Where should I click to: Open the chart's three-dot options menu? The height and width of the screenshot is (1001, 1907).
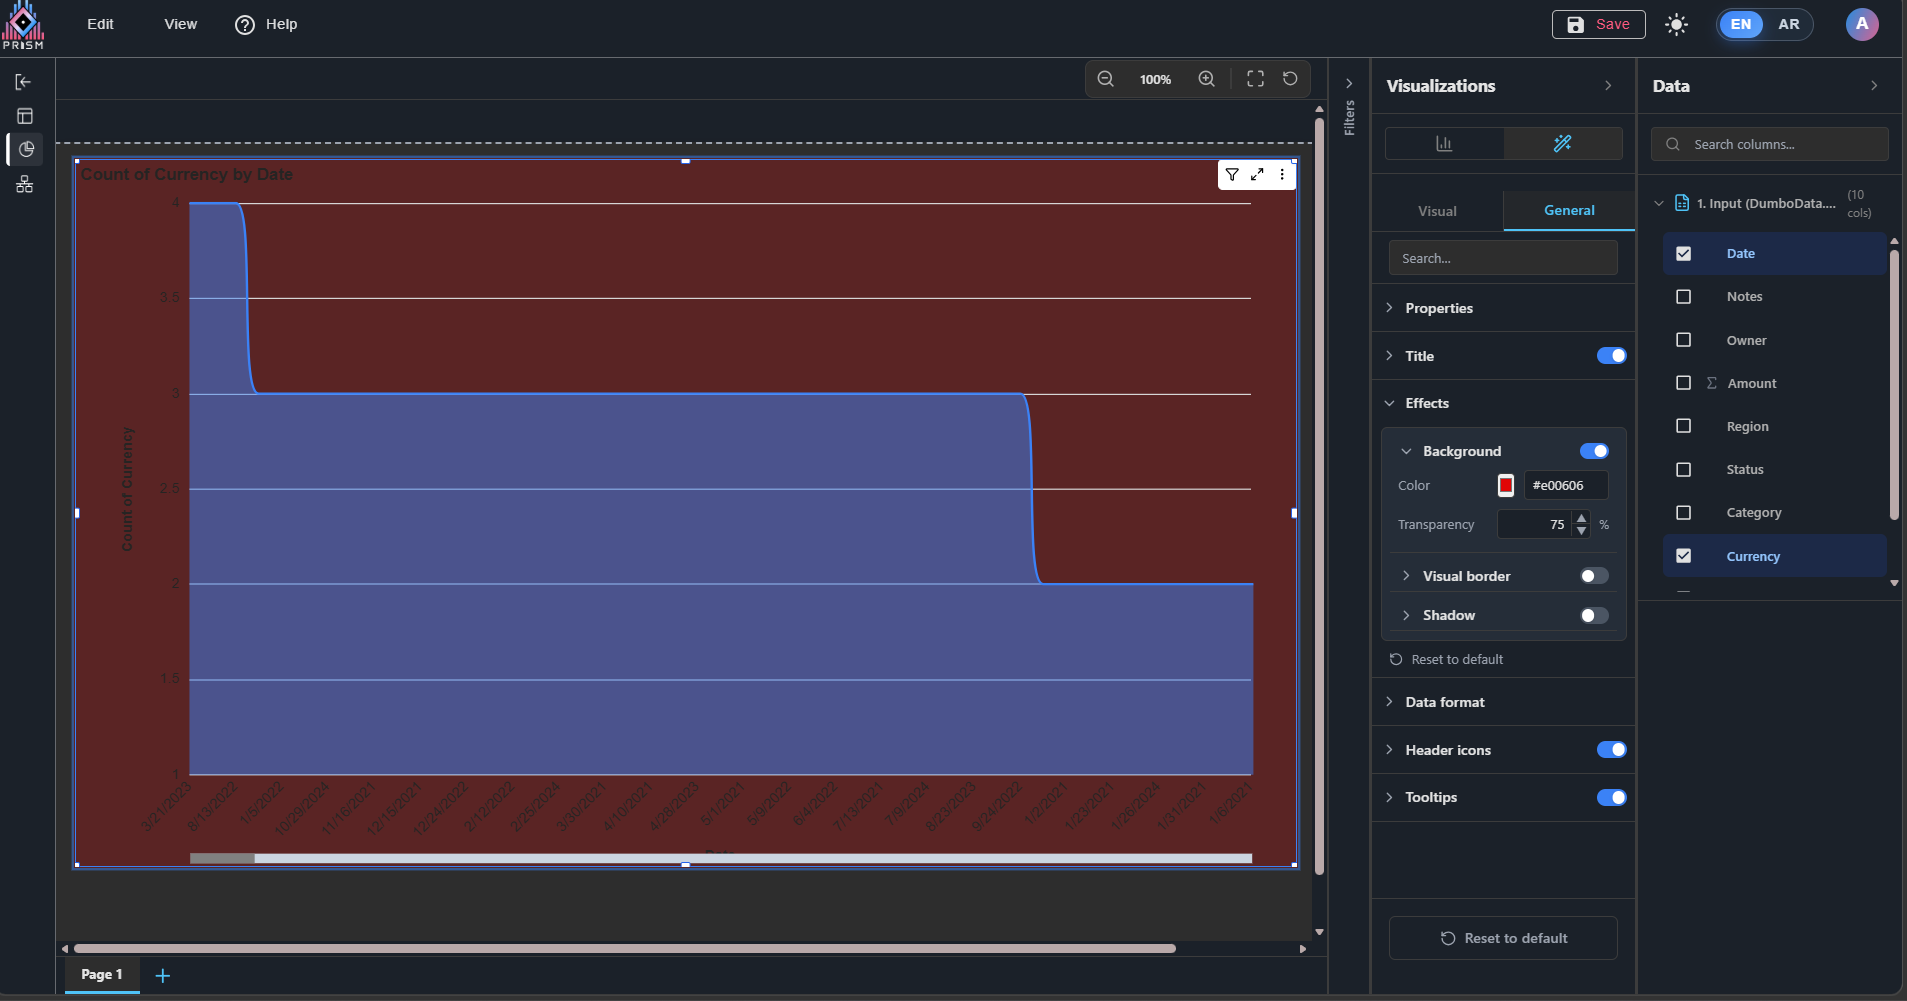point(1282,174)
